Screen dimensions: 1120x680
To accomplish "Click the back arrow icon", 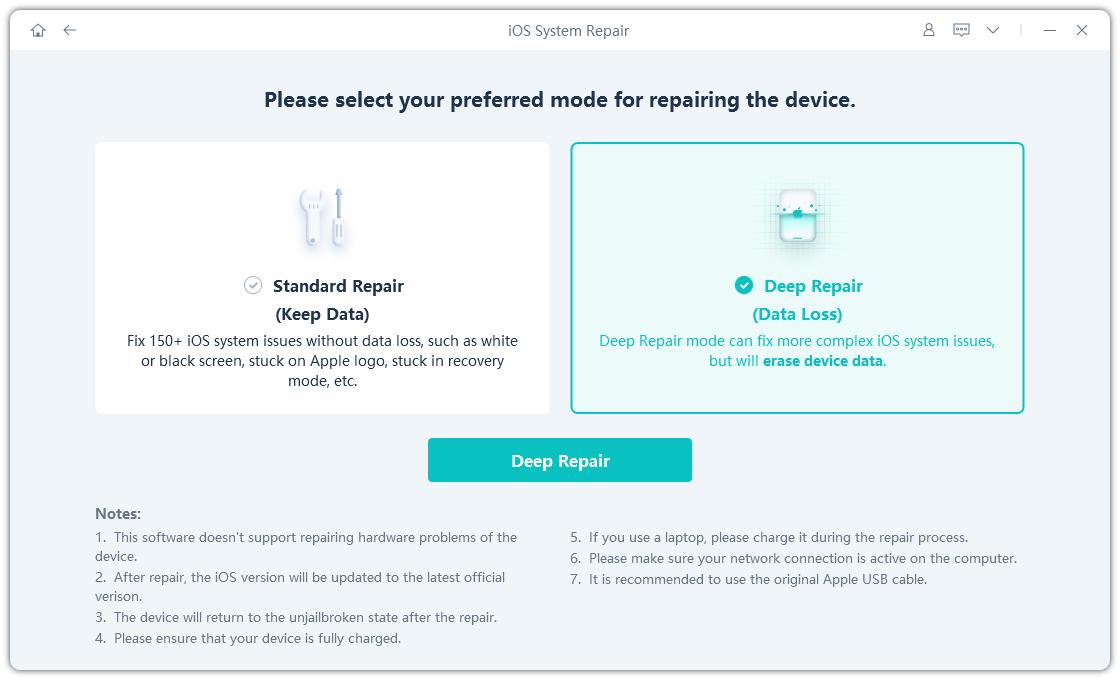I will 70,30.
